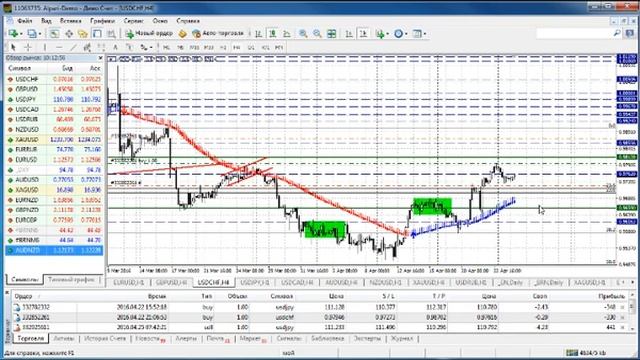Screen dimensions: 640x360
Task: Toggle the Data Window crosshair-circle icon
Action: 69,34
